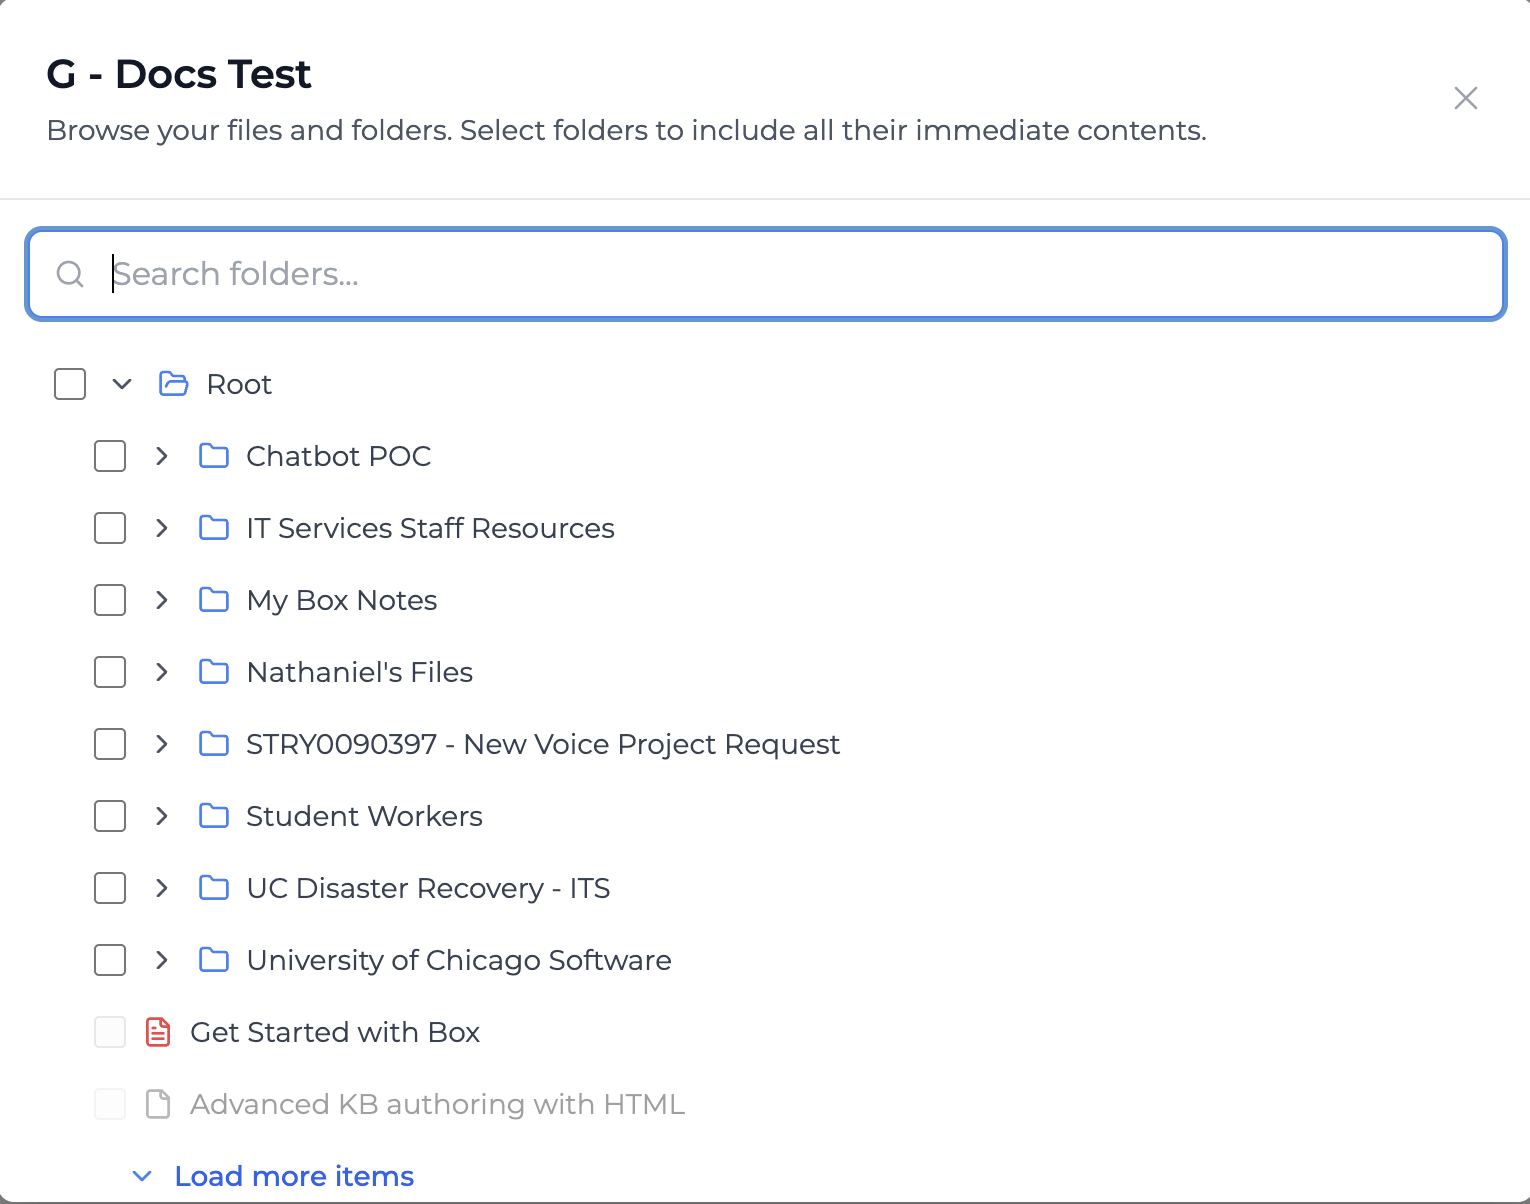
Task: Check the Root folder checkbox
Action: pos(70,384)
